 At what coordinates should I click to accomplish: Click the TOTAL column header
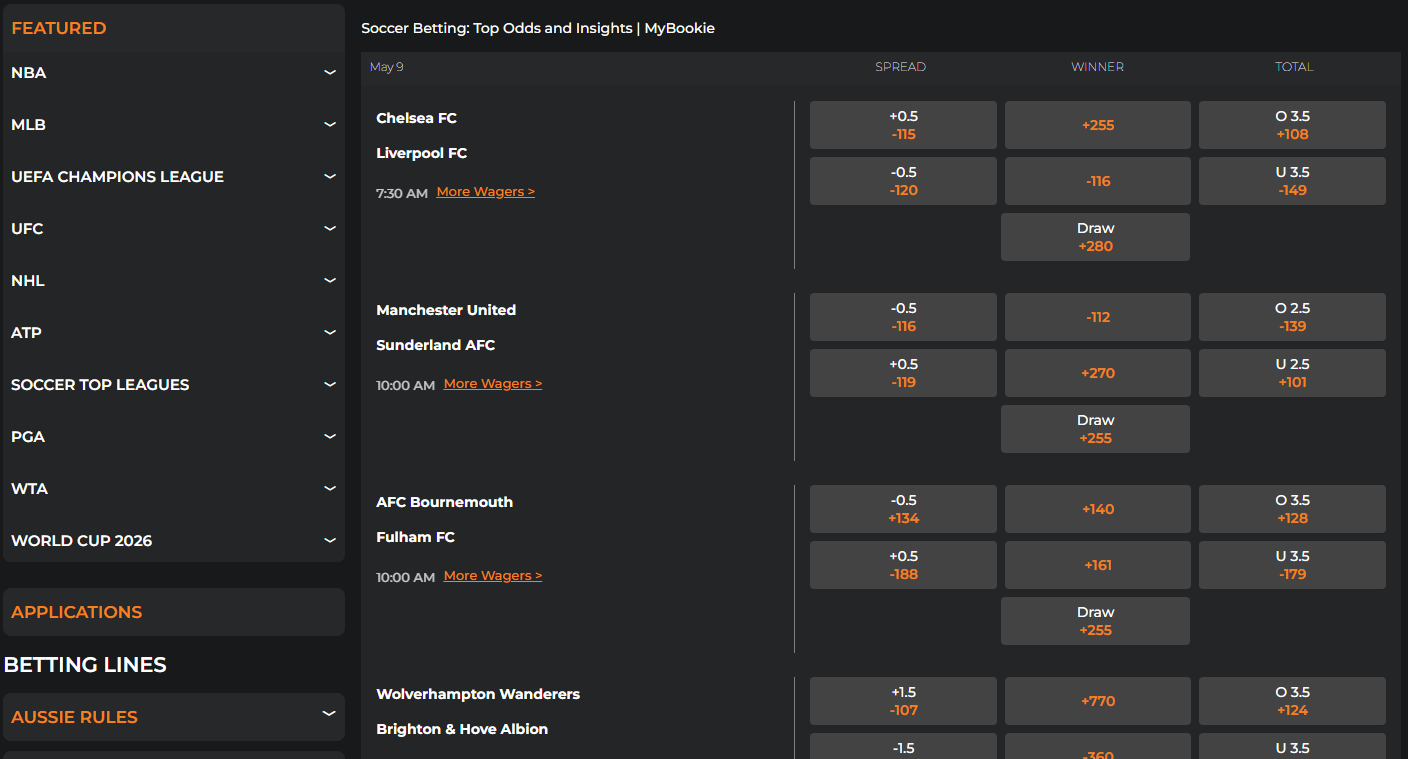pos(1294,67)
